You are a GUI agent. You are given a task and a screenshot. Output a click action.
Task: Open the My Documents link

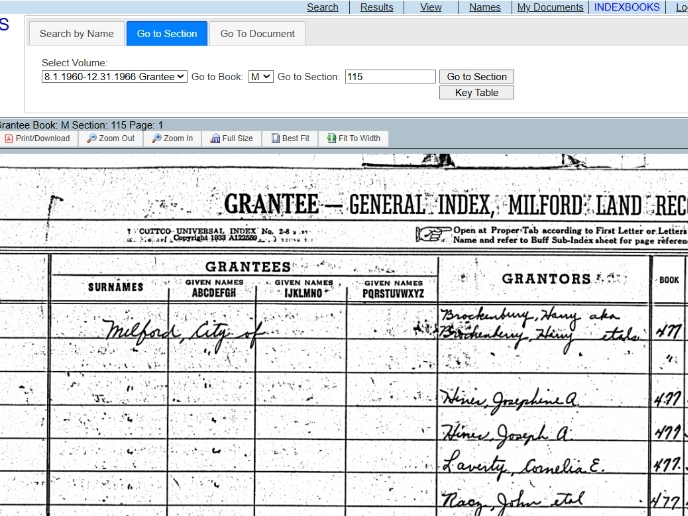coord(550,7)
